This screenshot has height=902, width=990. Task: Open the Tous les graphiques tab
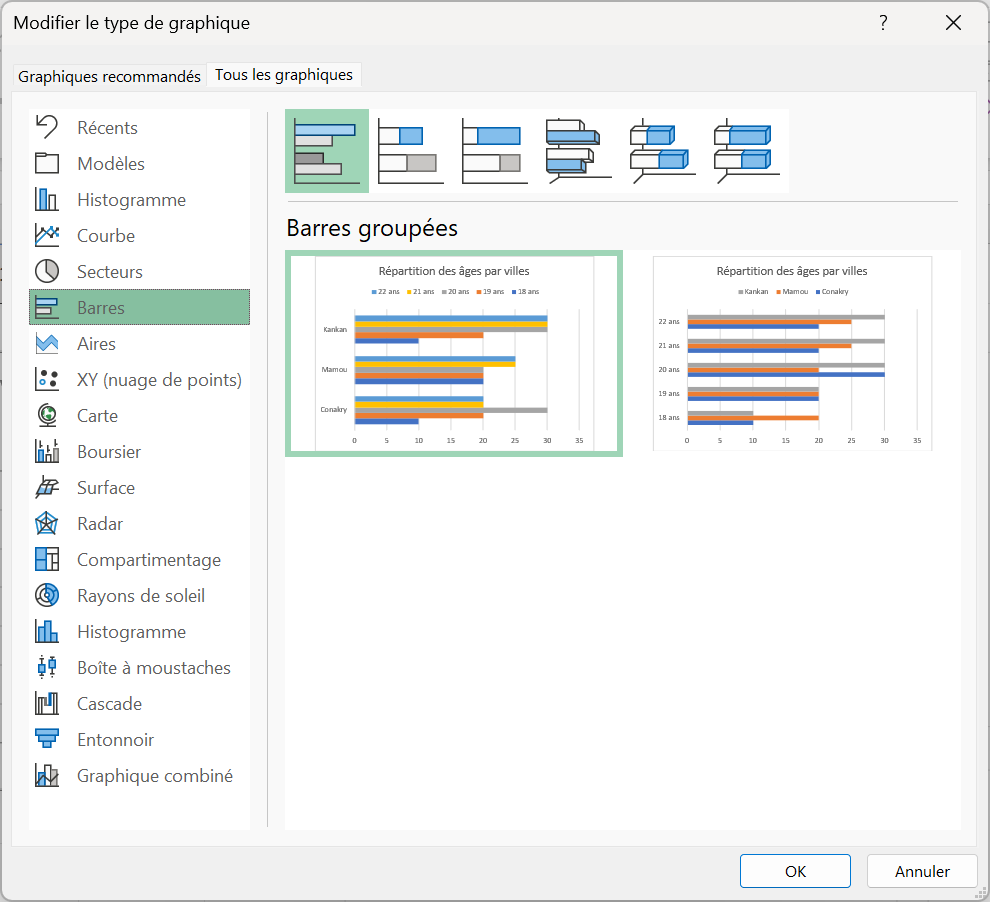(284, 75)
